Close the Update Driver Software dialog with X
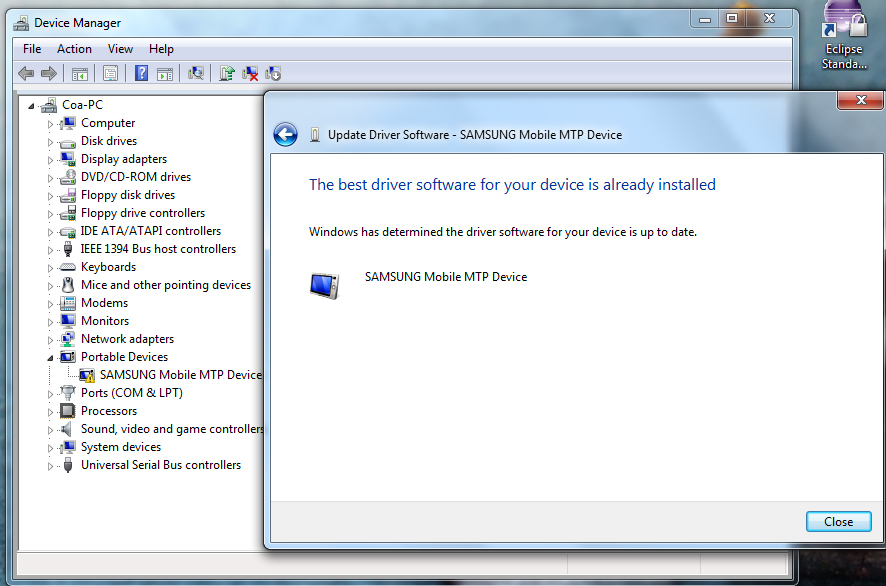The width and height of the screenshot is (886, 586). [861, 100]
